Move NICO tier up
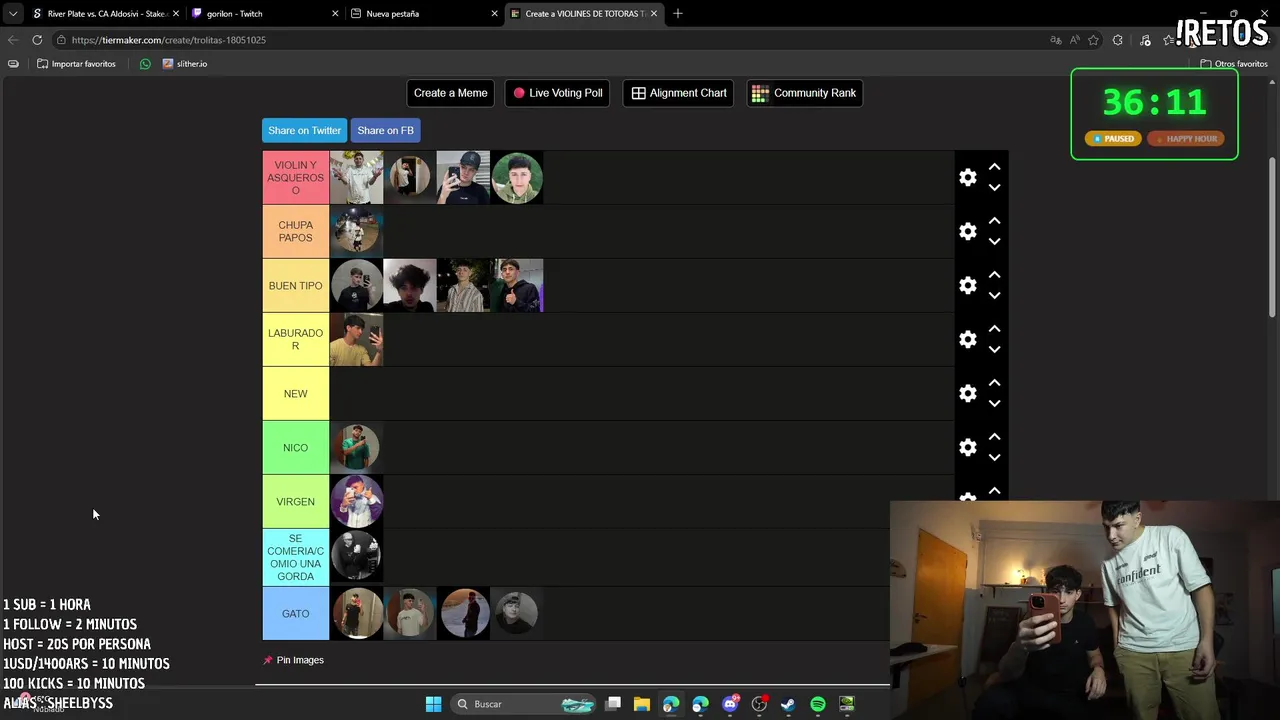 (x=994, y=437)
